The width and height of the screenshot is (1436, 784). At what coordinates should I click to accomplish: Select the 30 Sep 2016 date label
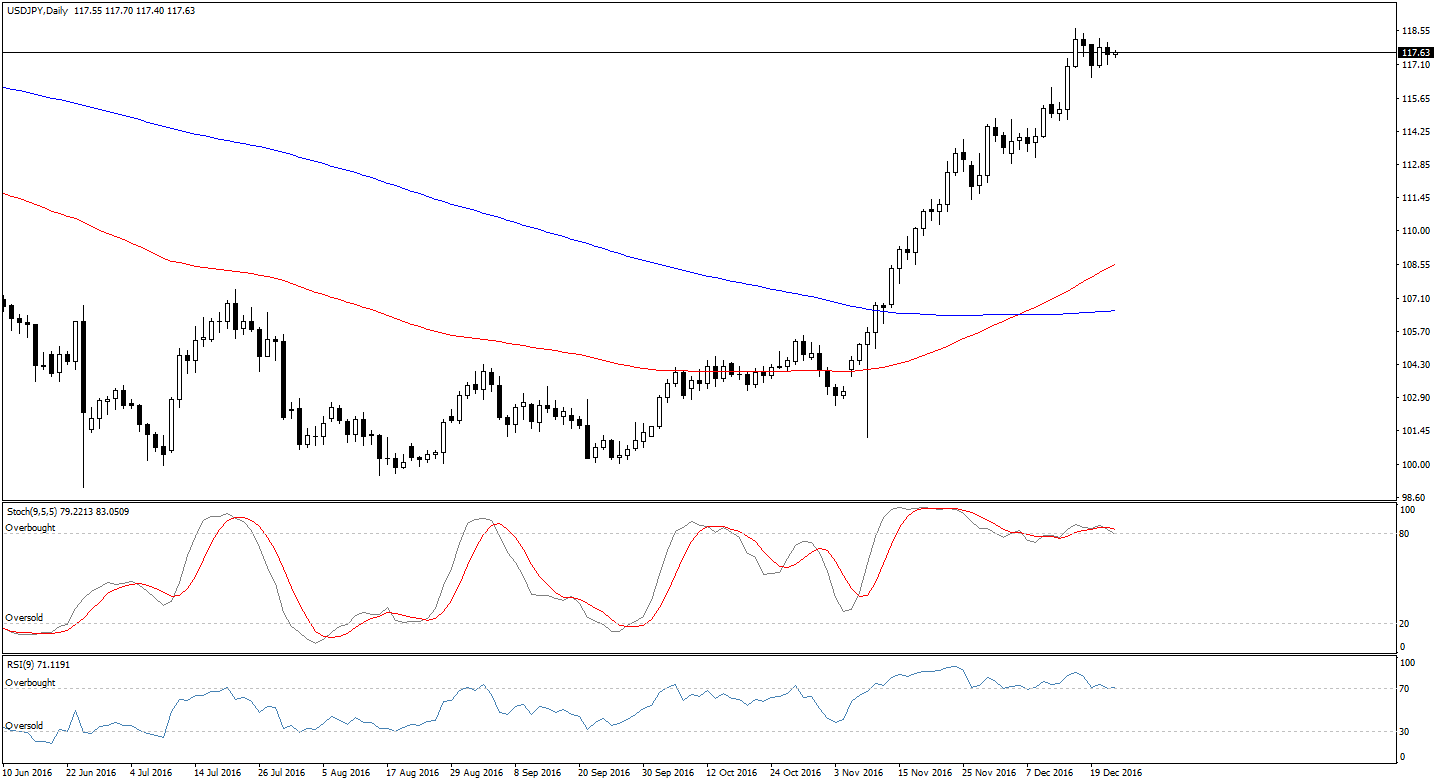(668, 772)
